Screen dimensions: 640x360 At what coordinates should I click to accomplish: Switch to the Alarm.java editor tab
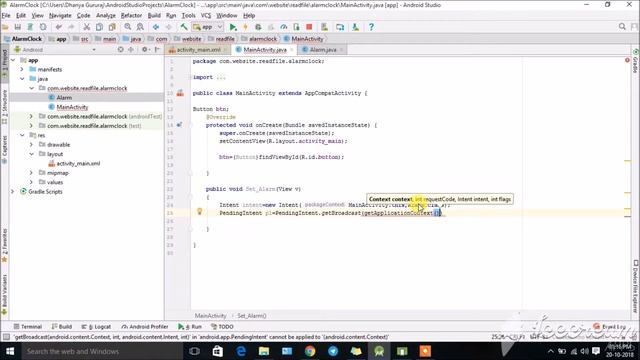(x=322, y=50)
